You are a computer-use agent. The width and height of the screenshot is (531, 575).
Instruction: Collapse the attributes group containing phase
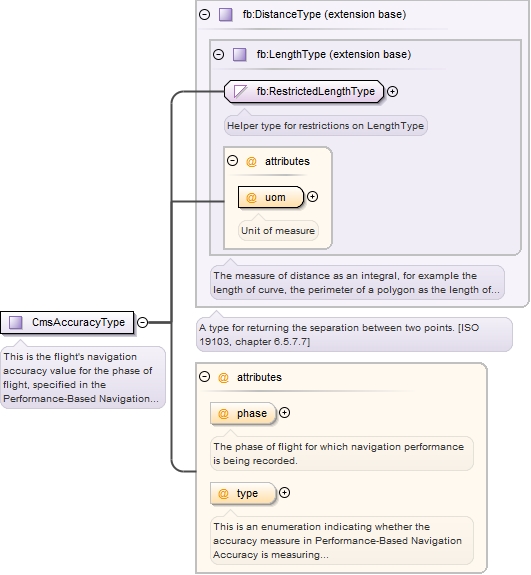205,377
